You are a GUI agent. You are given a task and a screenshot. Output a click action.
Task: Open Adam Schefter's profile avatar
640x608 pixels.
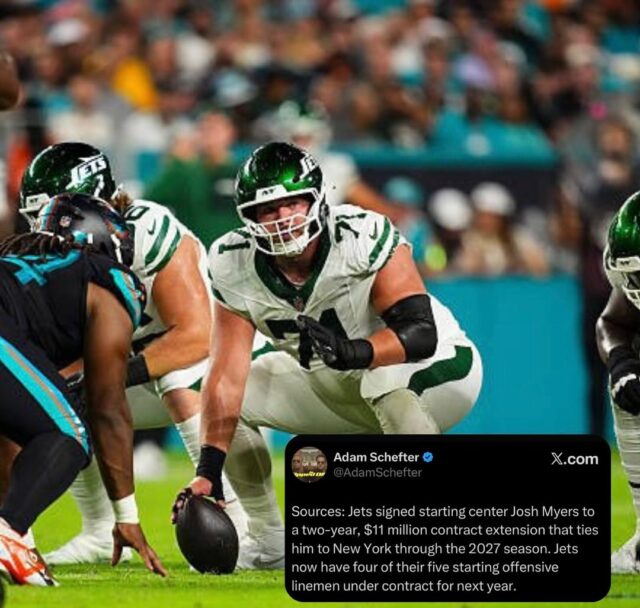pyautogui.click(x=310, y=465)
